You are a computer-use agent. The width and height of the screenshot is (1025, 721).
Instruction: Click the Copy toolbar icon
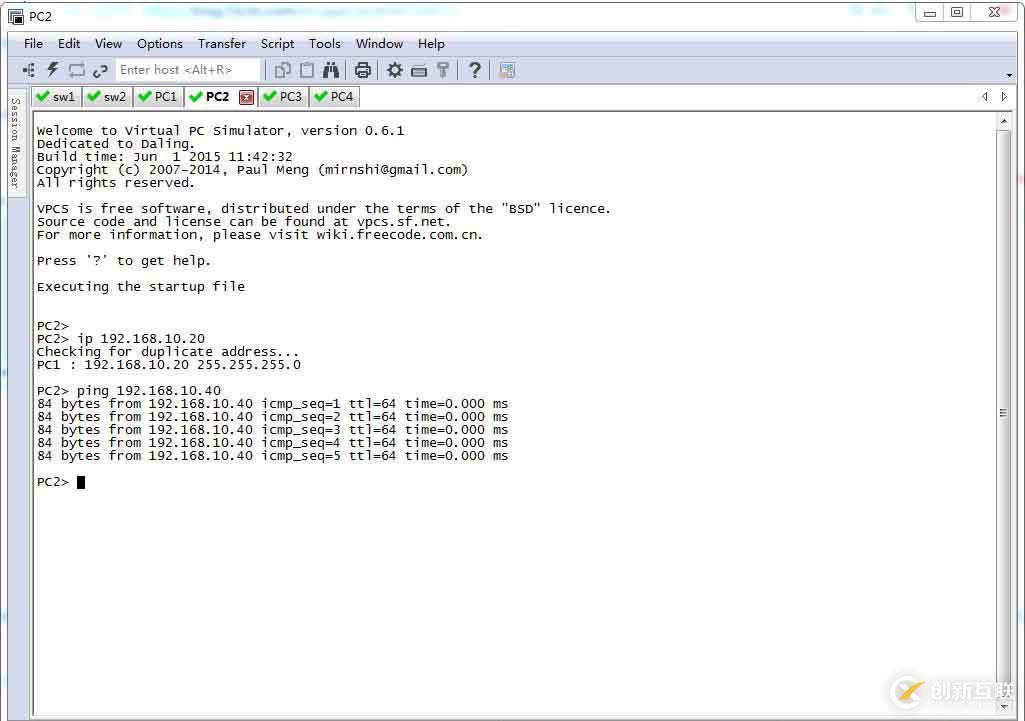coord(282,70)
